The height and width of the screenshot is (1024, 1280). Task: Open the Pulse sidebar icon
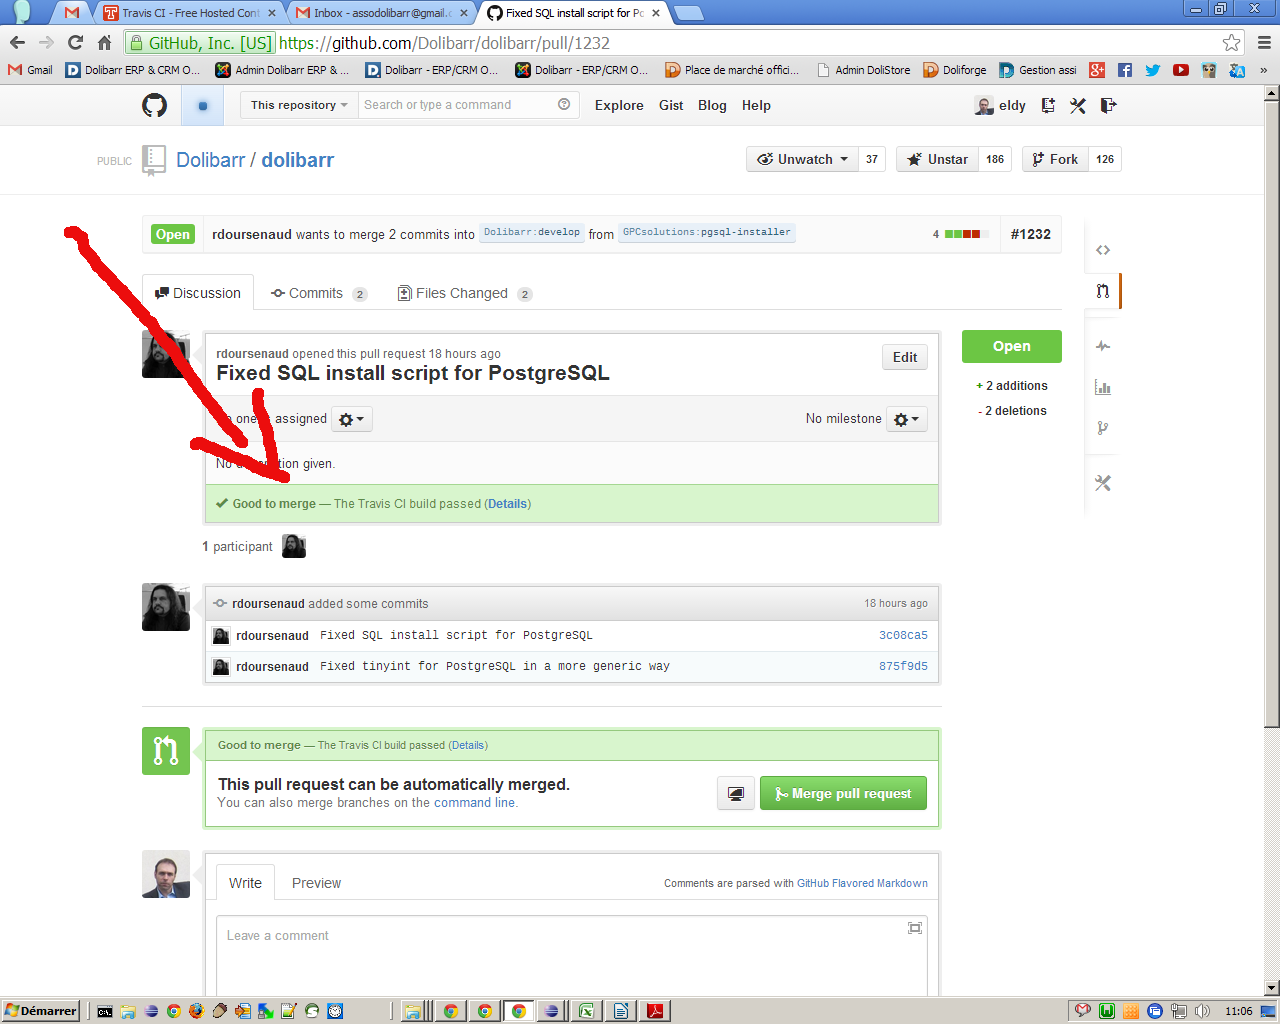1102,346
